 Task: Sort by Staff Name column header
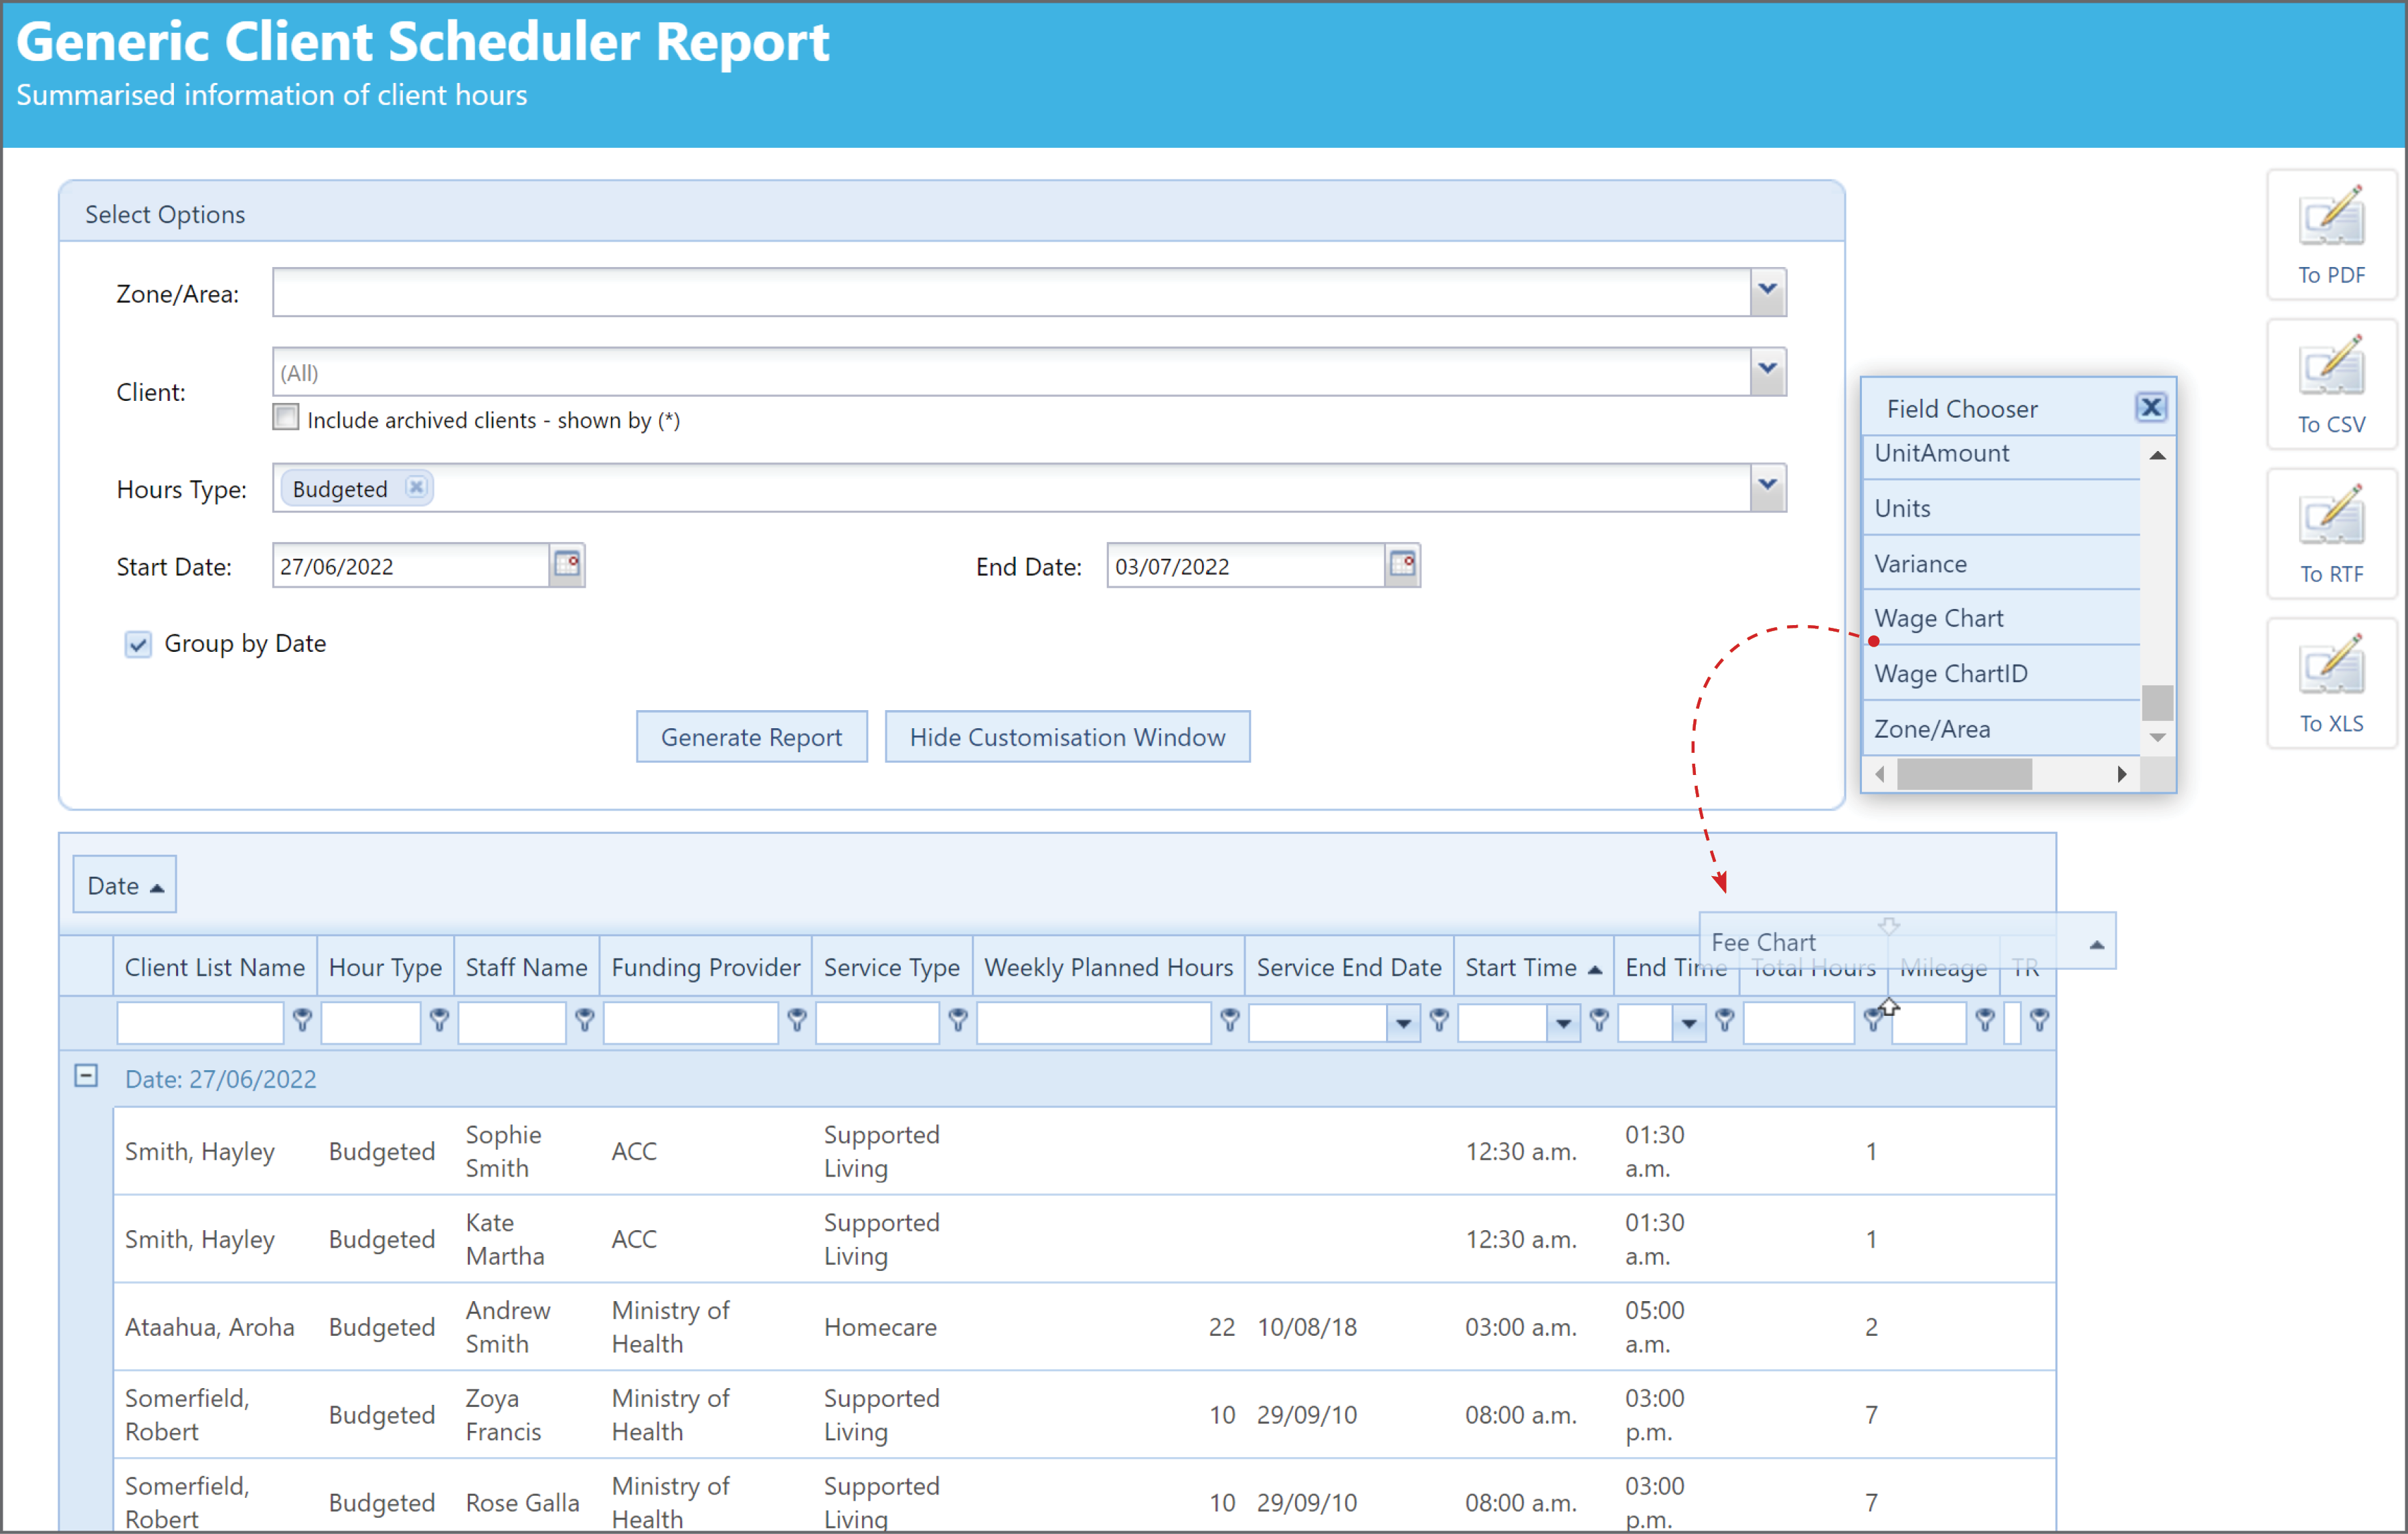click(526, 966)
